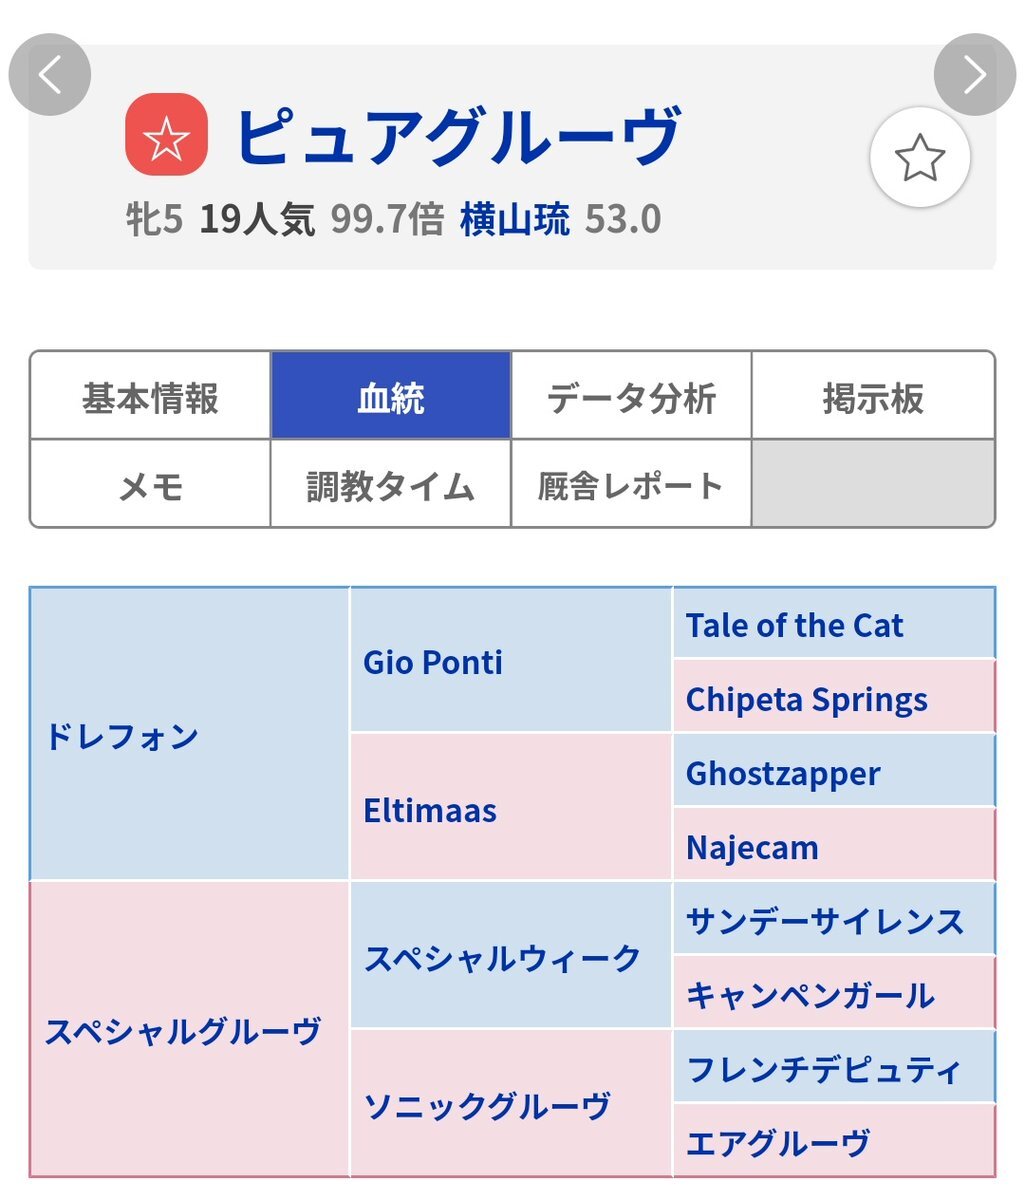Go to previous horse with left arrow

50,75
